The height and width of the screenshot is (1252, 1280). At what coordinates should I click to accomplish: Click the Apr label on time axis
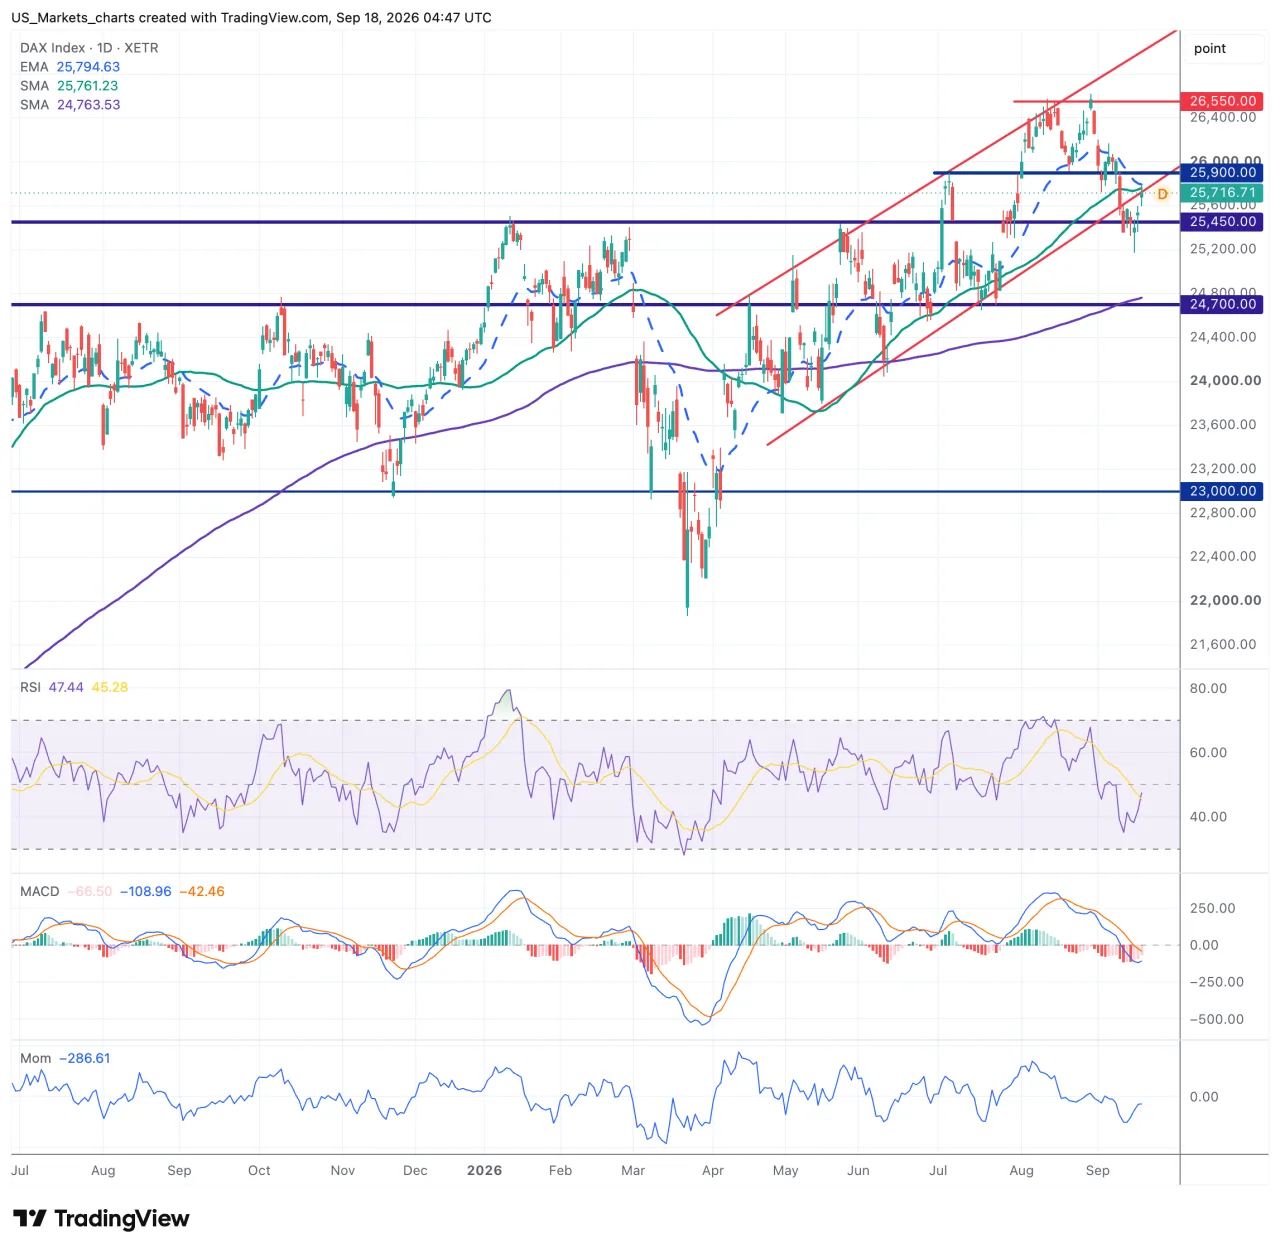click(713, 1170)
